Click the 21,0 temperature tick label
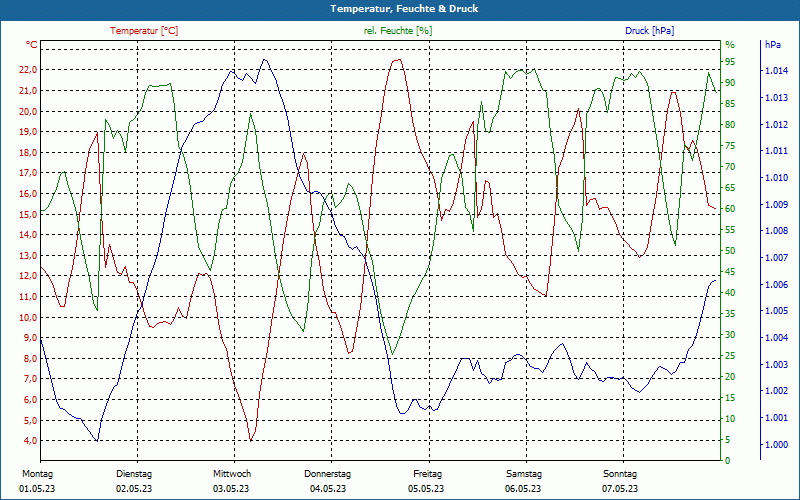 (28, 91)
